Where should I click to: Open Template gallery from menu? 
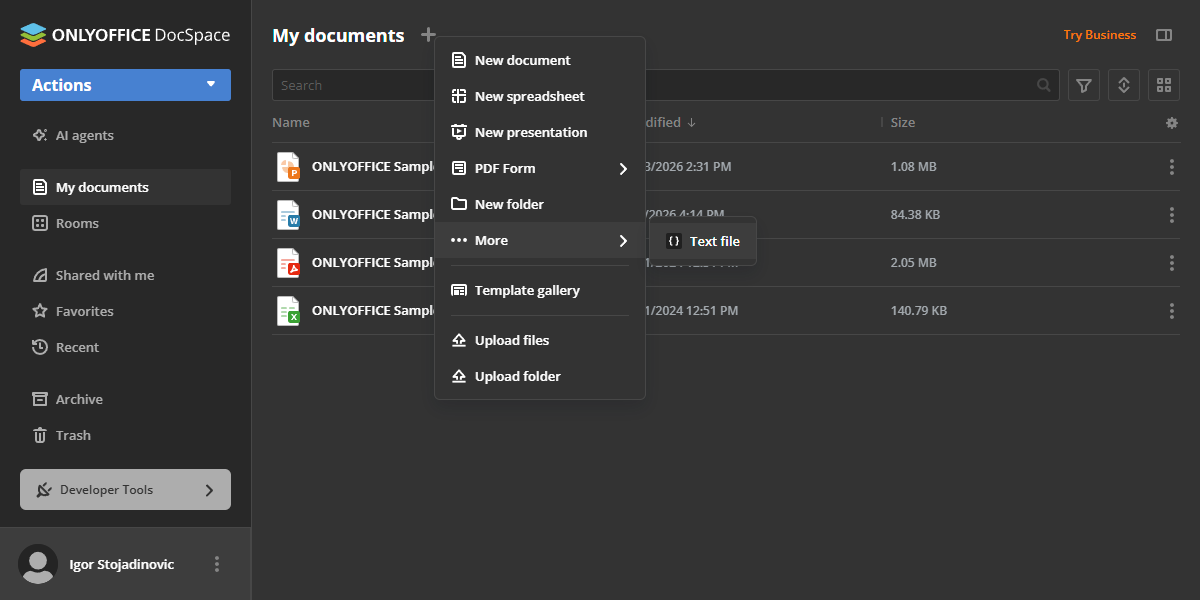(540, 290)
